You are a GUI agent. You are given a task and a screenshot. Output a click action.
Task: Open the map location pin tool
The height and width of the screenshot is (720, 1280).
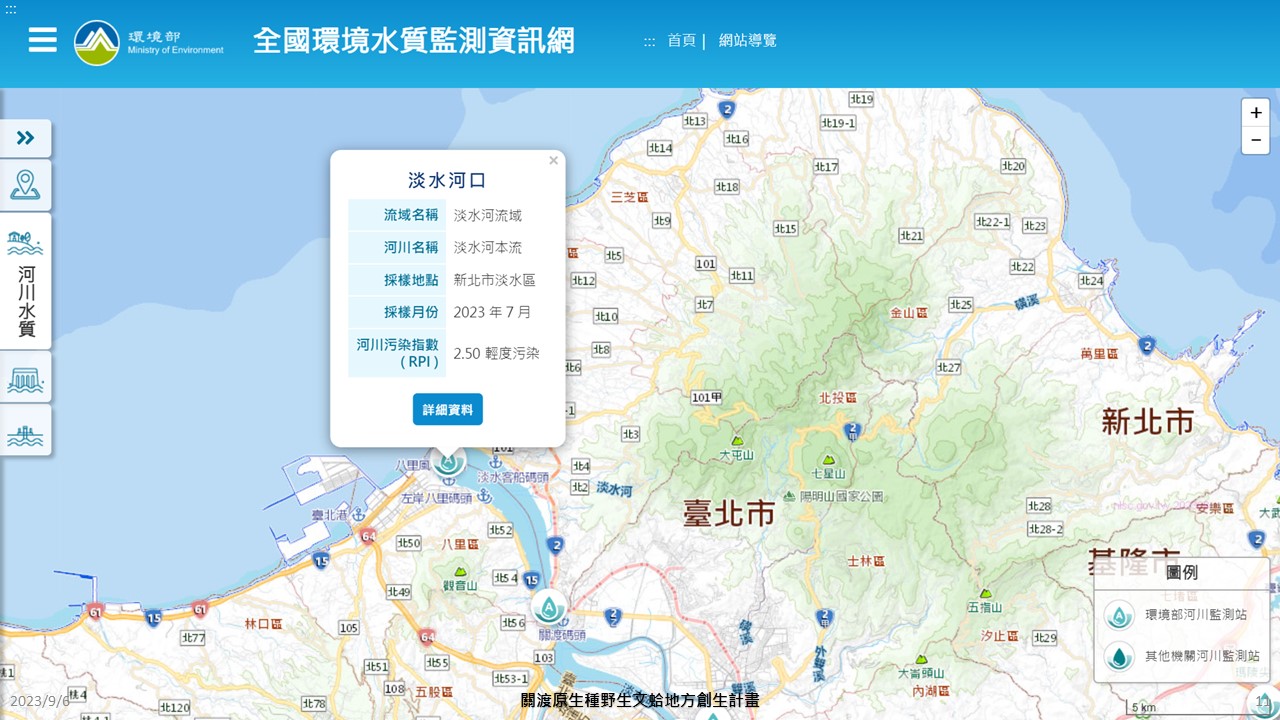point(26,185)
